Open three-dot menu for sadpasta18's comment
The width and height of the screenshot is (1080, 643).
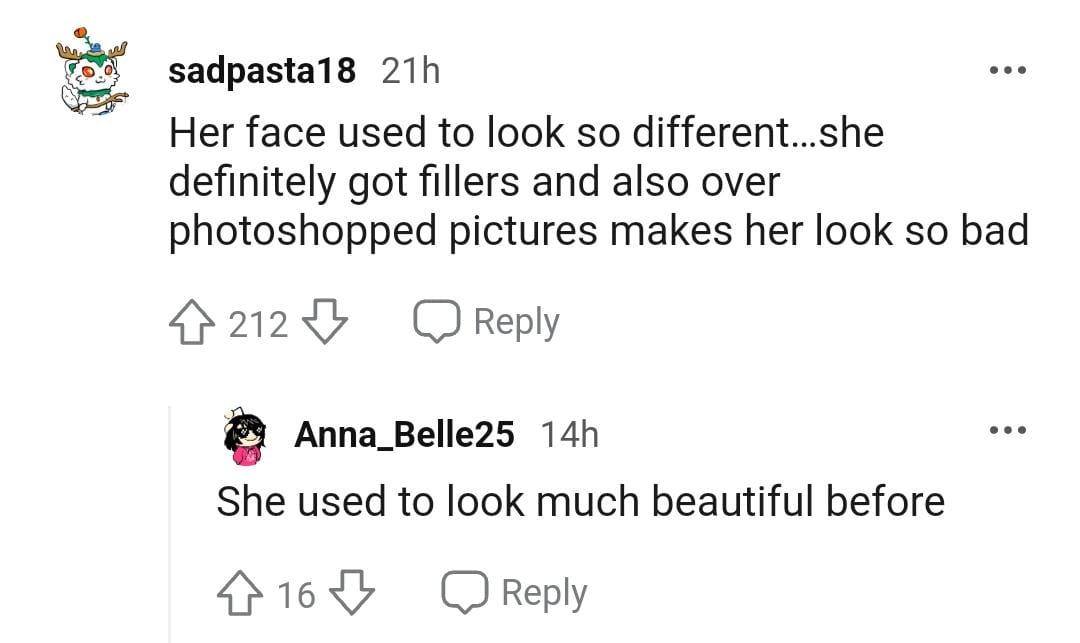[1007, 72]
